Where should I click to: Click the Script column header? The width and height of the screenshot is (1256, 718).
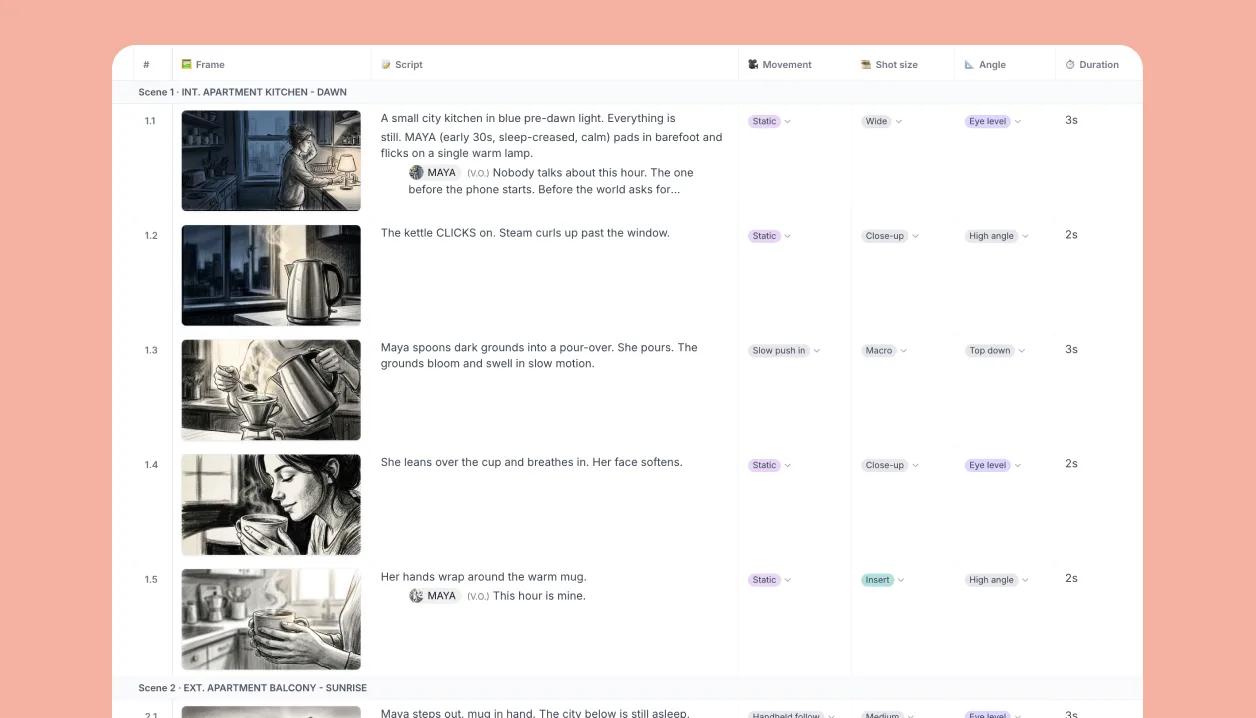pyautogui.click(x=555, y=64)
